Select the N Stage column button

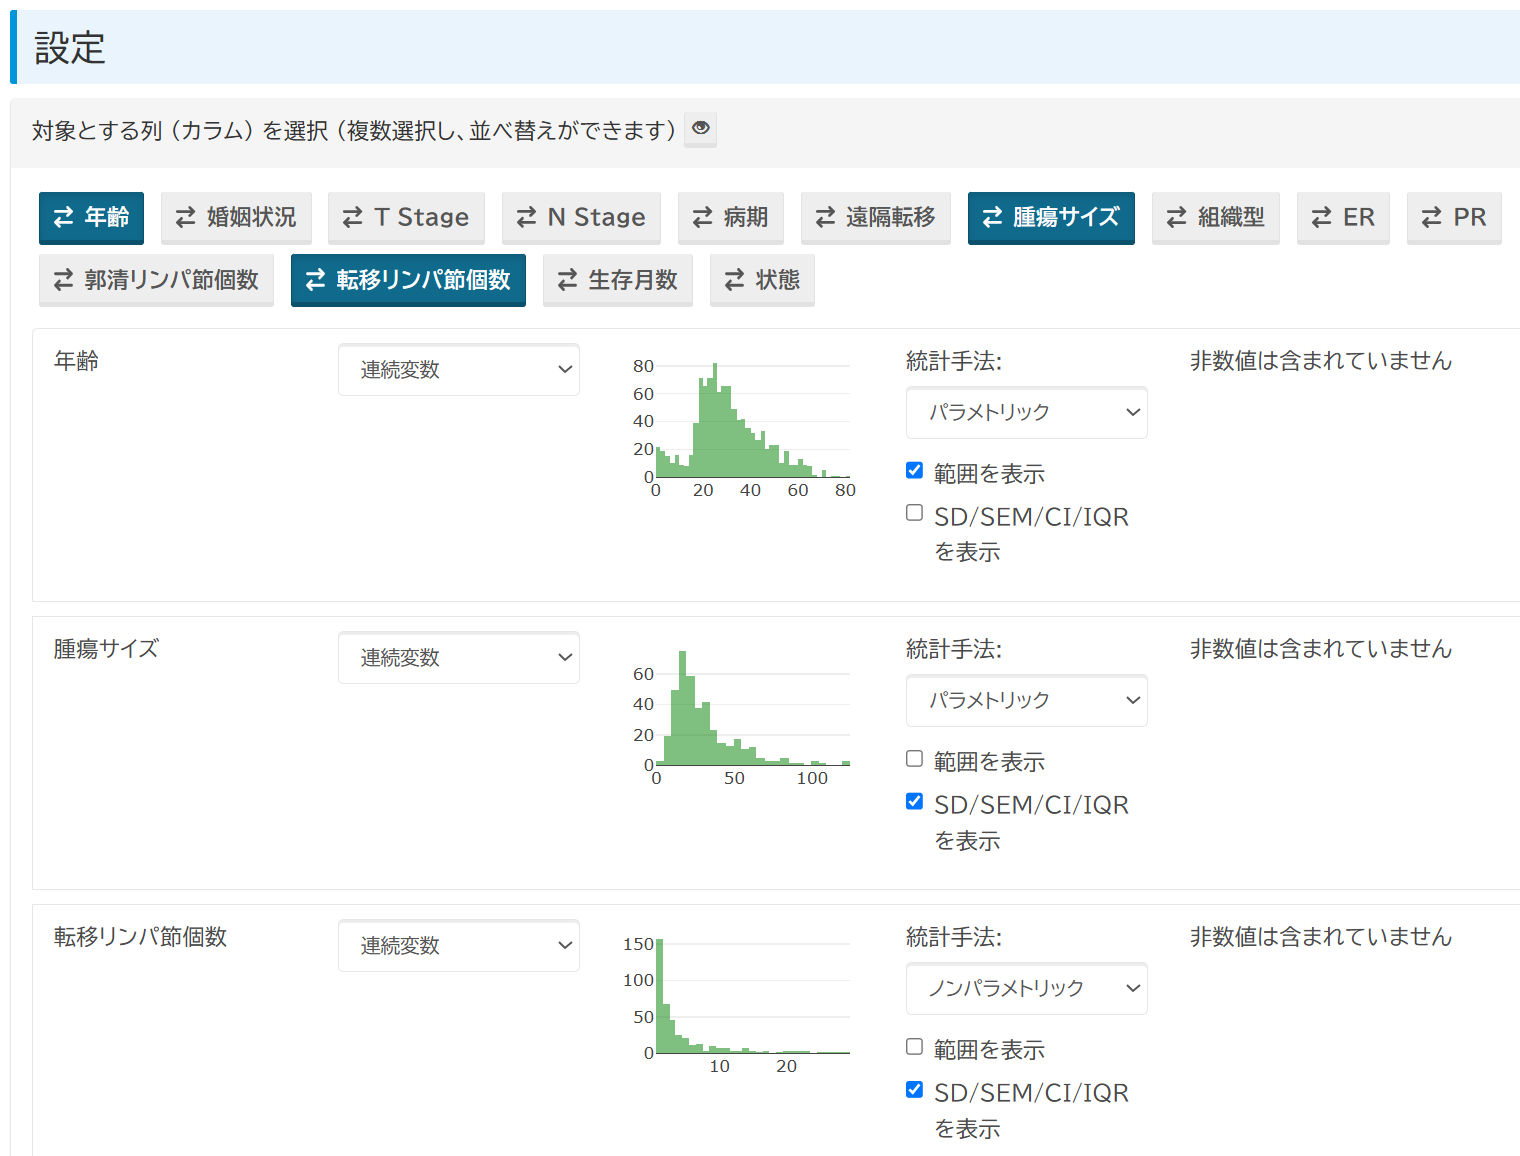pyautogui.click(x=581, y=217)
